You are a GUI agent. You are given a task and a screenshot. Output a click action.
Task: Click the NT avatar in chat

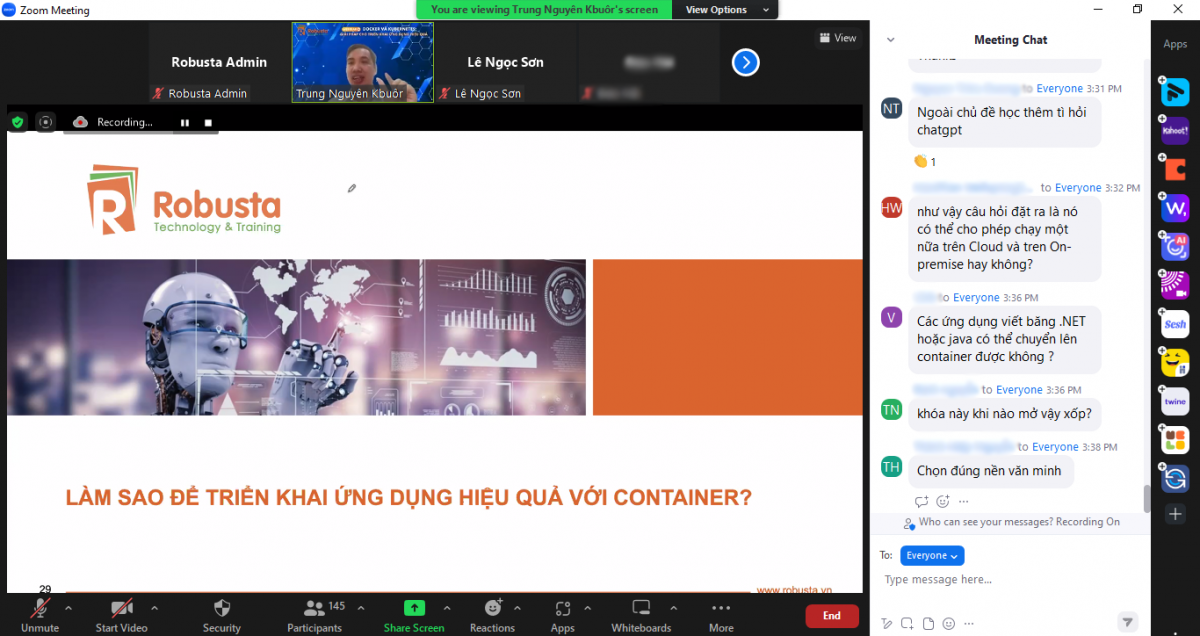click(x=891, y=109)
